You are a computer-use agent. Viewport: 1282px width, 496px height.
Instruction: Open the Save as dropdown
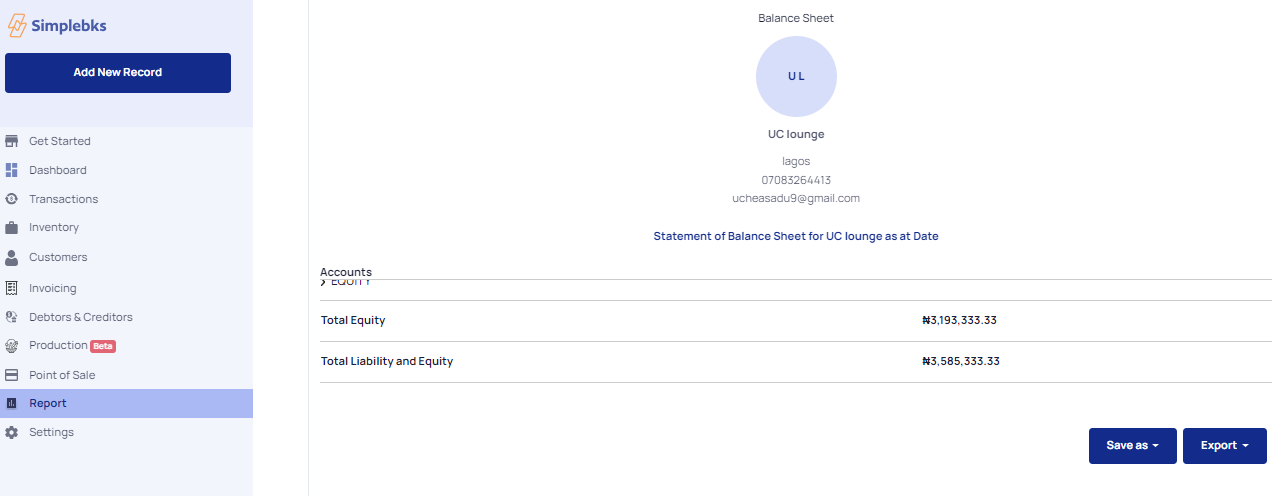coord(1133,446)
